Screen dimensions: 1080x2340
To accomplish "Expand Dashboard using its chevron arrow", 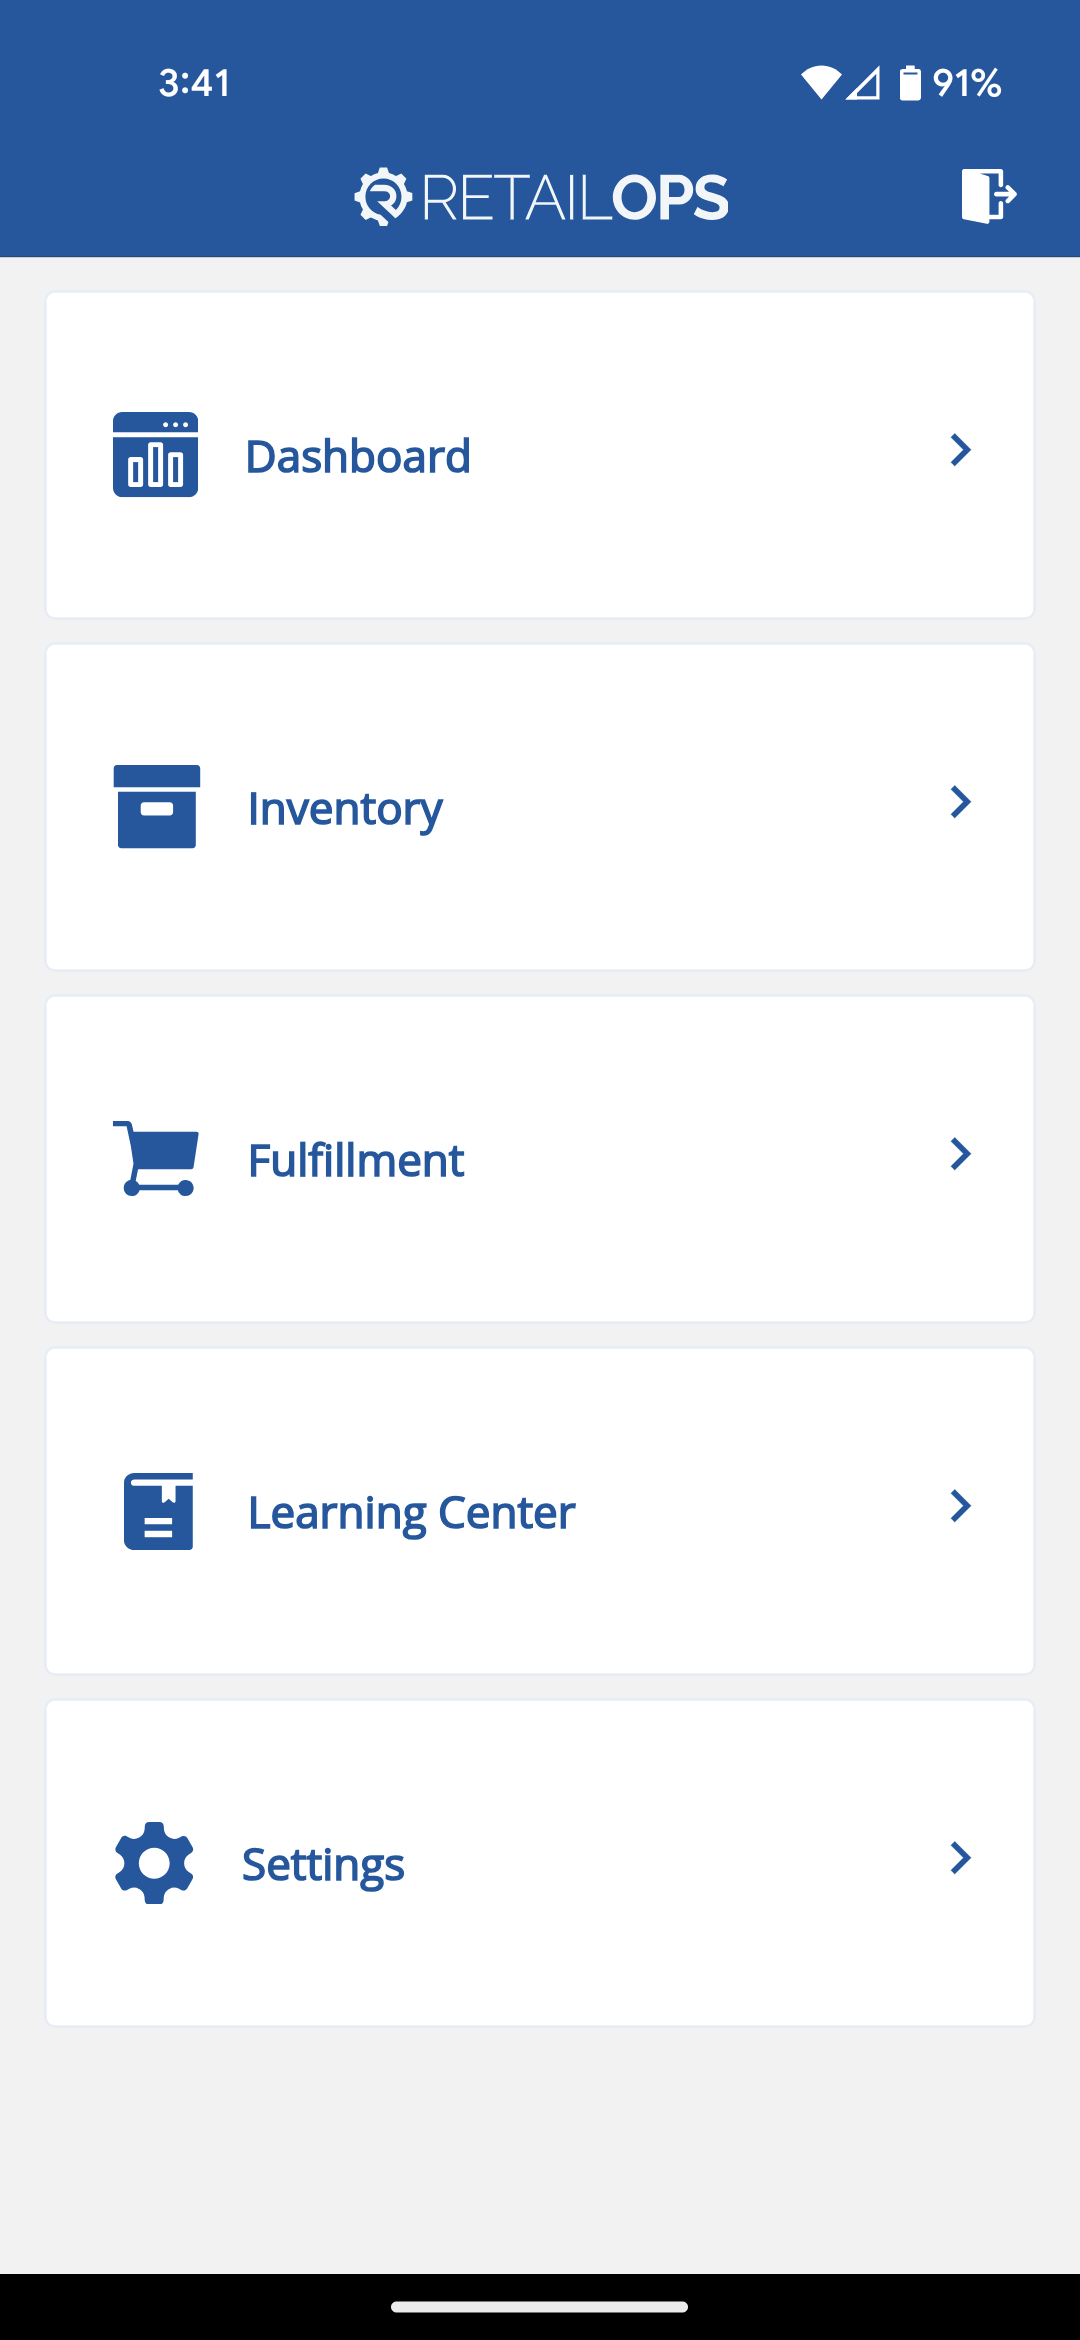I will click(961, 450).
